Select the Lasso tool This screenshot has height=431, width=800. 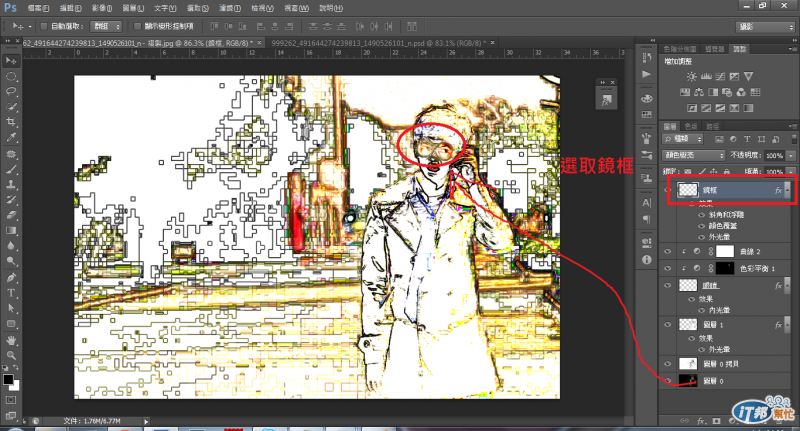(11, 92)
